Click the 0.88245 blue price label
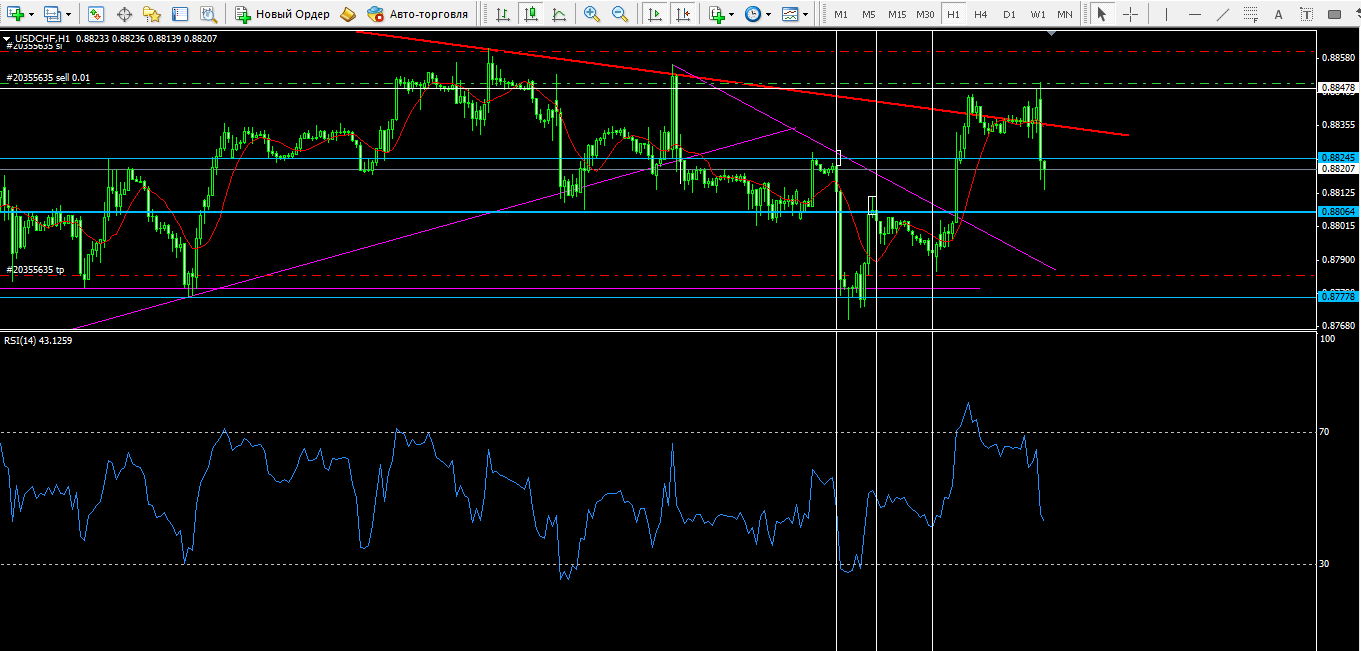This screenshot has width=1361, height=651. (x=1337, y=158)
